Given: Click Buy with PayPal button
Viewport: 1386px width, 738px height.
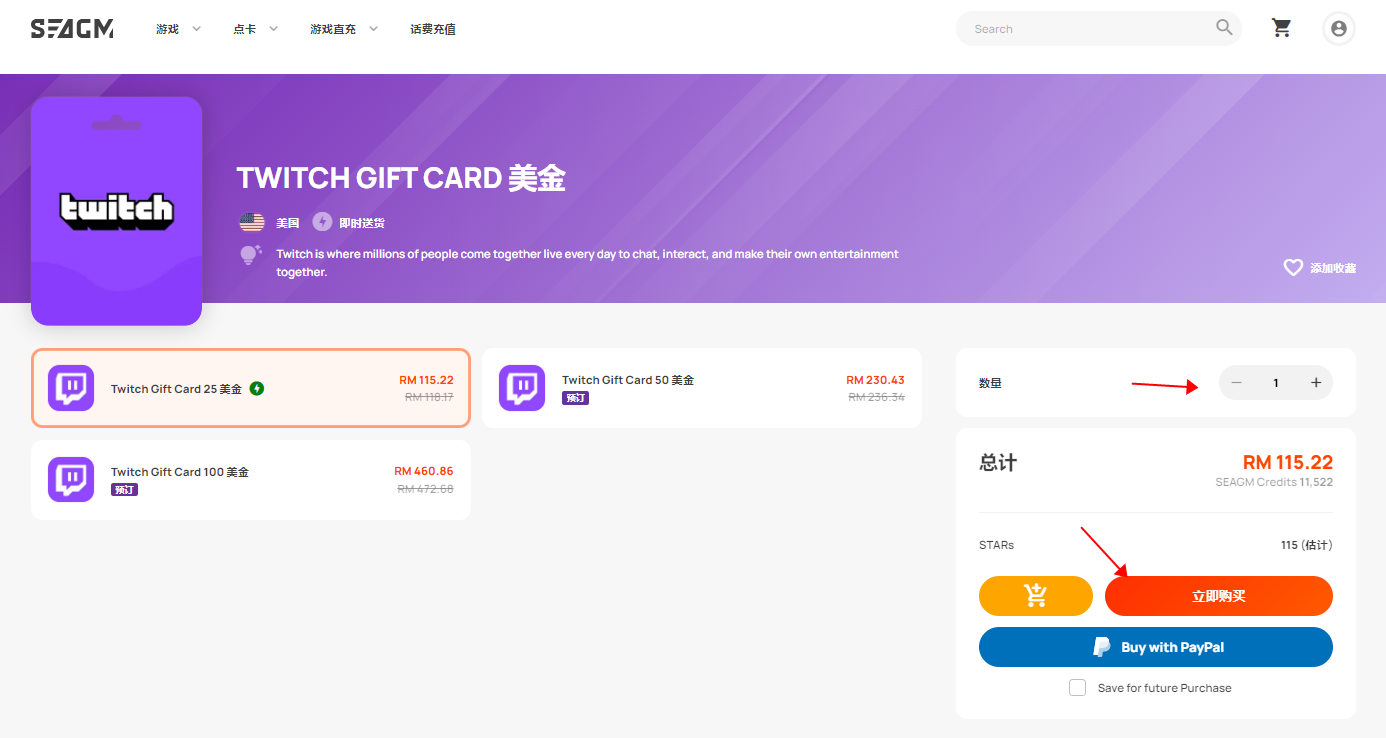Looking at the screenshot, I should pyautogui.click(x=1156, y=647).
